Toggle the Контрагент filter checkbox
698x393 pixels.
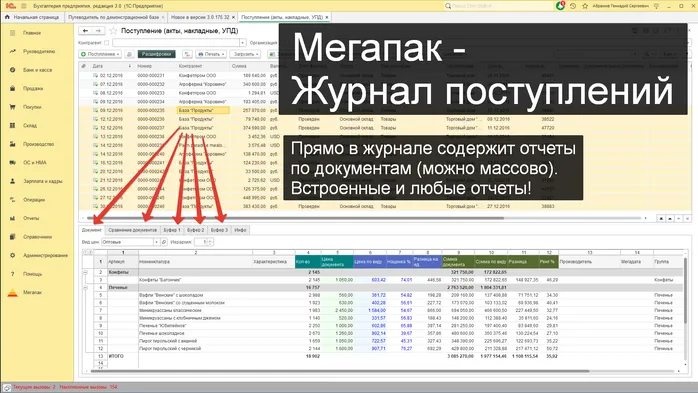[106, 43]
